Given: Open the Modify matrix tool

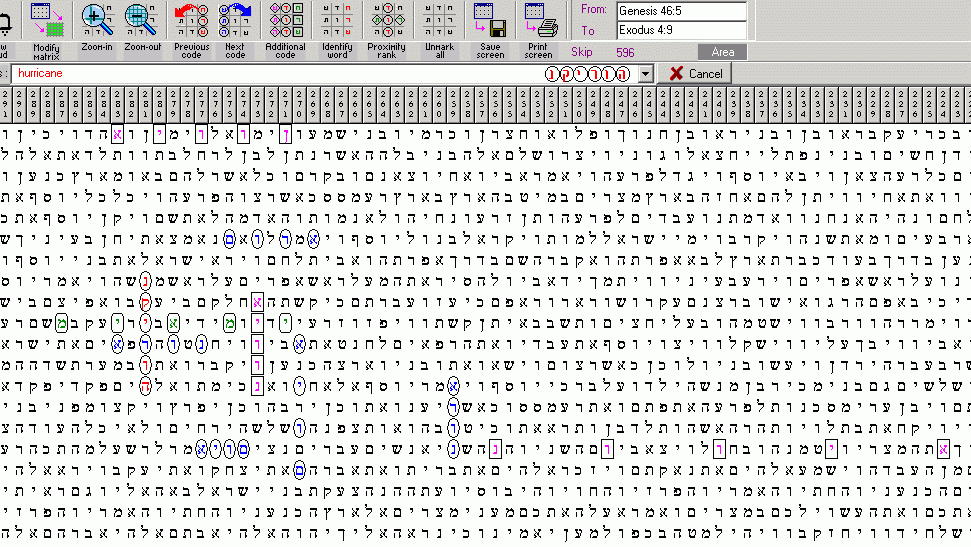Looking at the screenshot, I should coord(47,31).
